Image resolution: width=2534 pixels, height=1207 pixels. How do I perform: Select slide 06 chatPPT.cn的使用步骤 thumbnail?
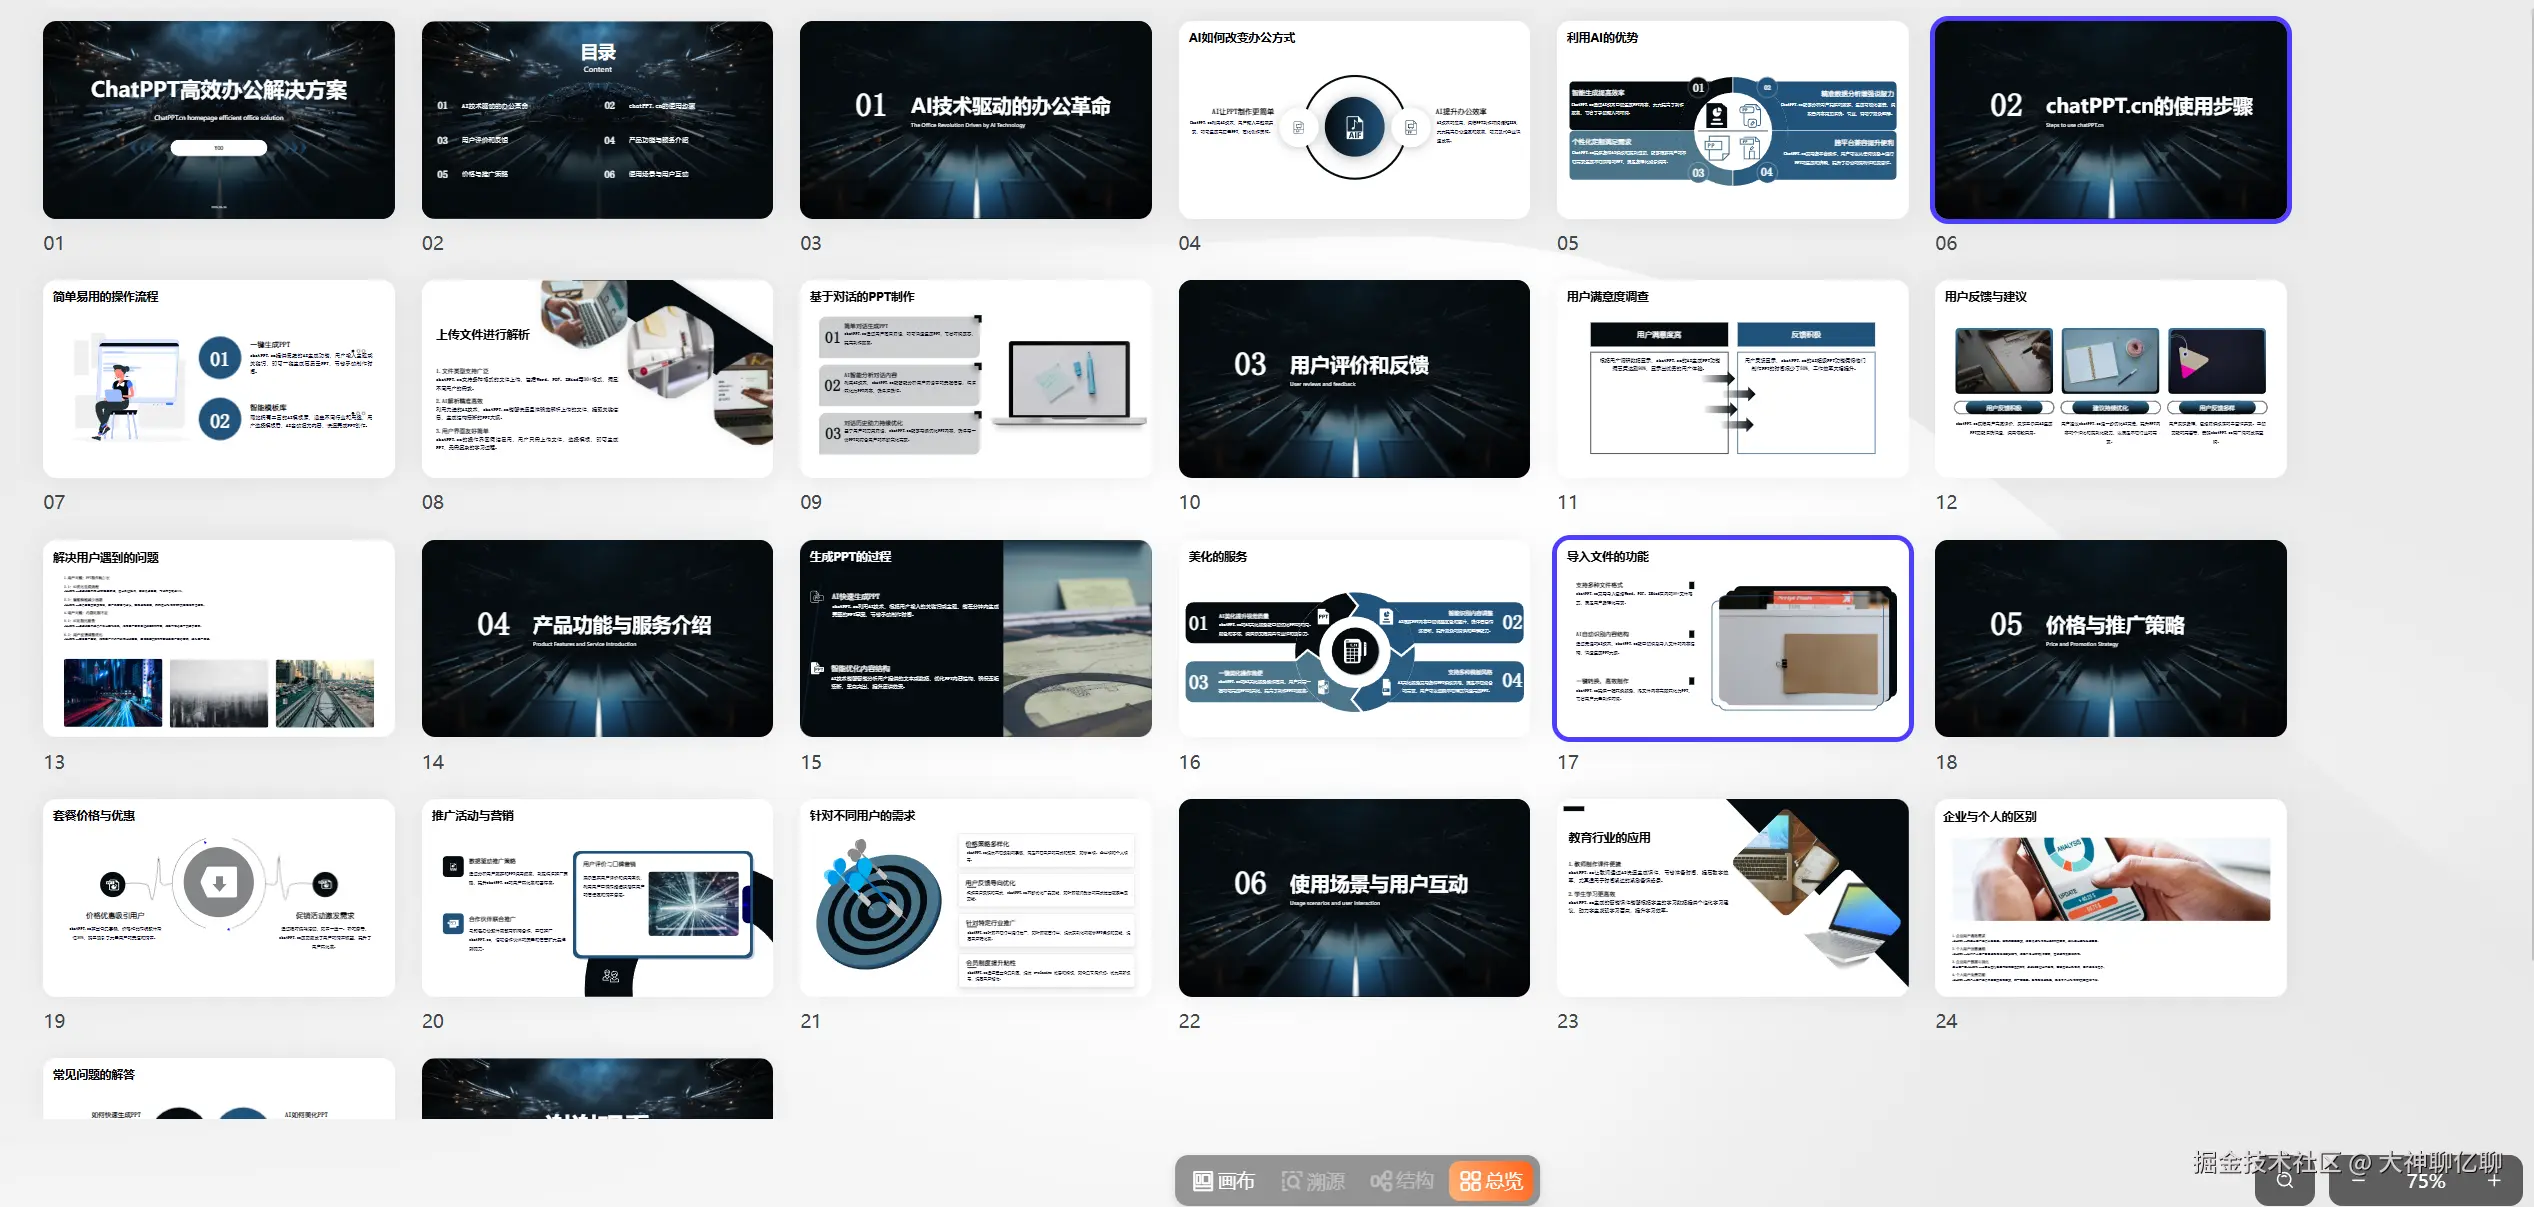(x=2110, y=120)
